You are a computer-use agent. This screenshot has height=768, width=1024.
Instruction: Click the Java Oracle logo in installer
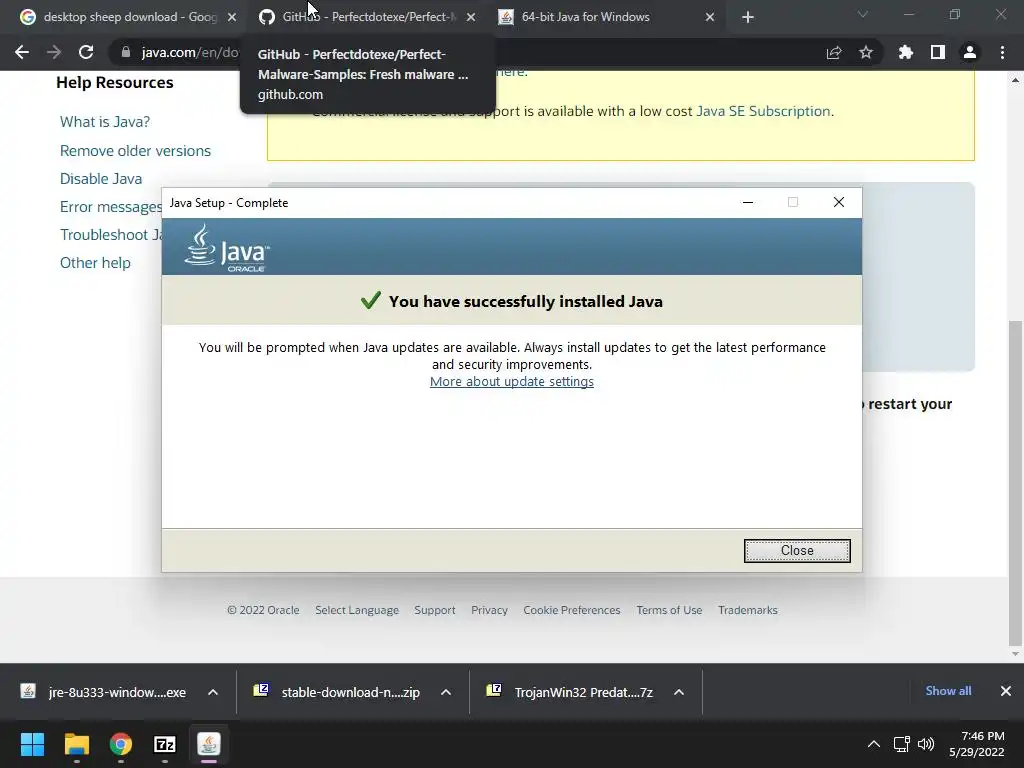[x=226, y=248]
